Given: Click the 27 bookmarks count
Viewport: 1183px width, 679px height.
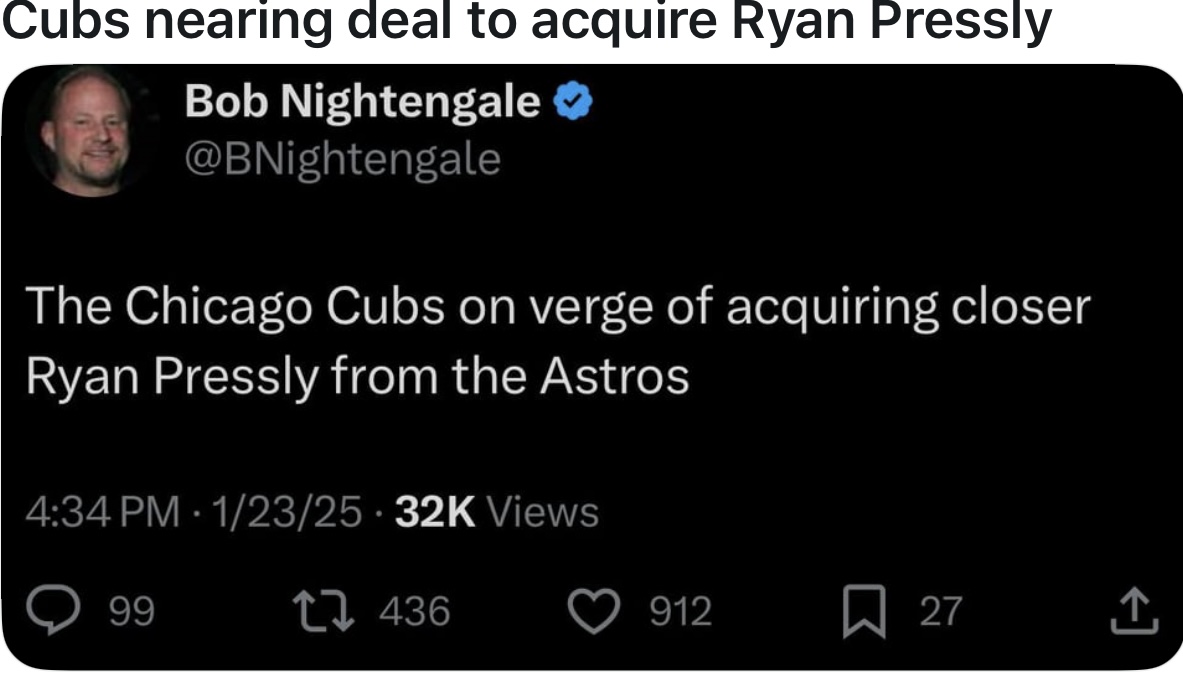Looking at the screenshot, I should click(940, 610).
